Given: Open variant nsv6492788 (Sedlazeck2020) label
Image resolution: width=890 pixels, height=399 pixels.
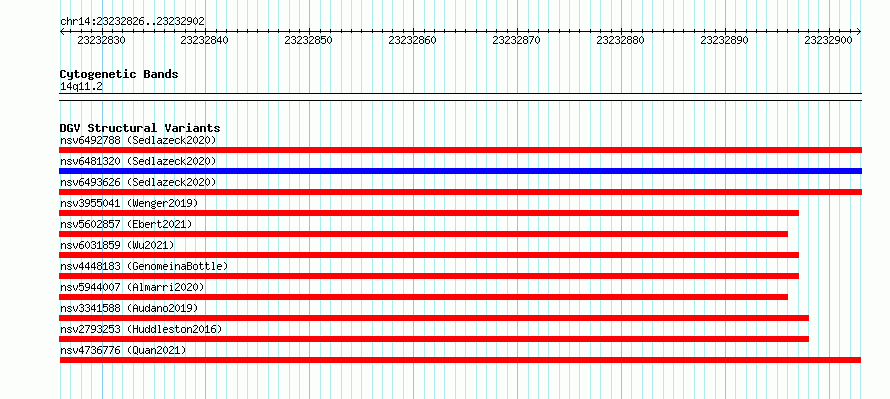Looking at the screenshot, I should (138, 140).
